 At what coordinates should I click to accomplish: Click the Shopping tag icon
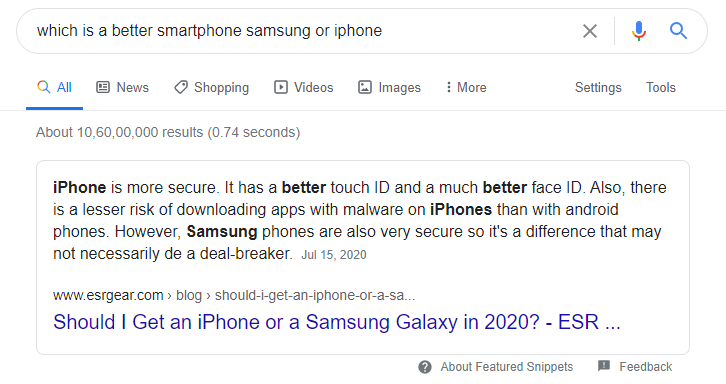coord(181,87)
